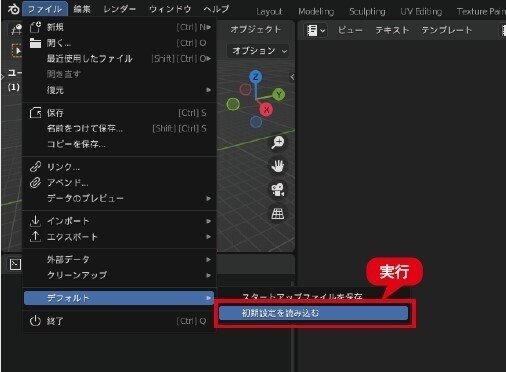Click the Blender logo icon
Image resolution: width=506 pixels, height=372 pixels.
13,9
